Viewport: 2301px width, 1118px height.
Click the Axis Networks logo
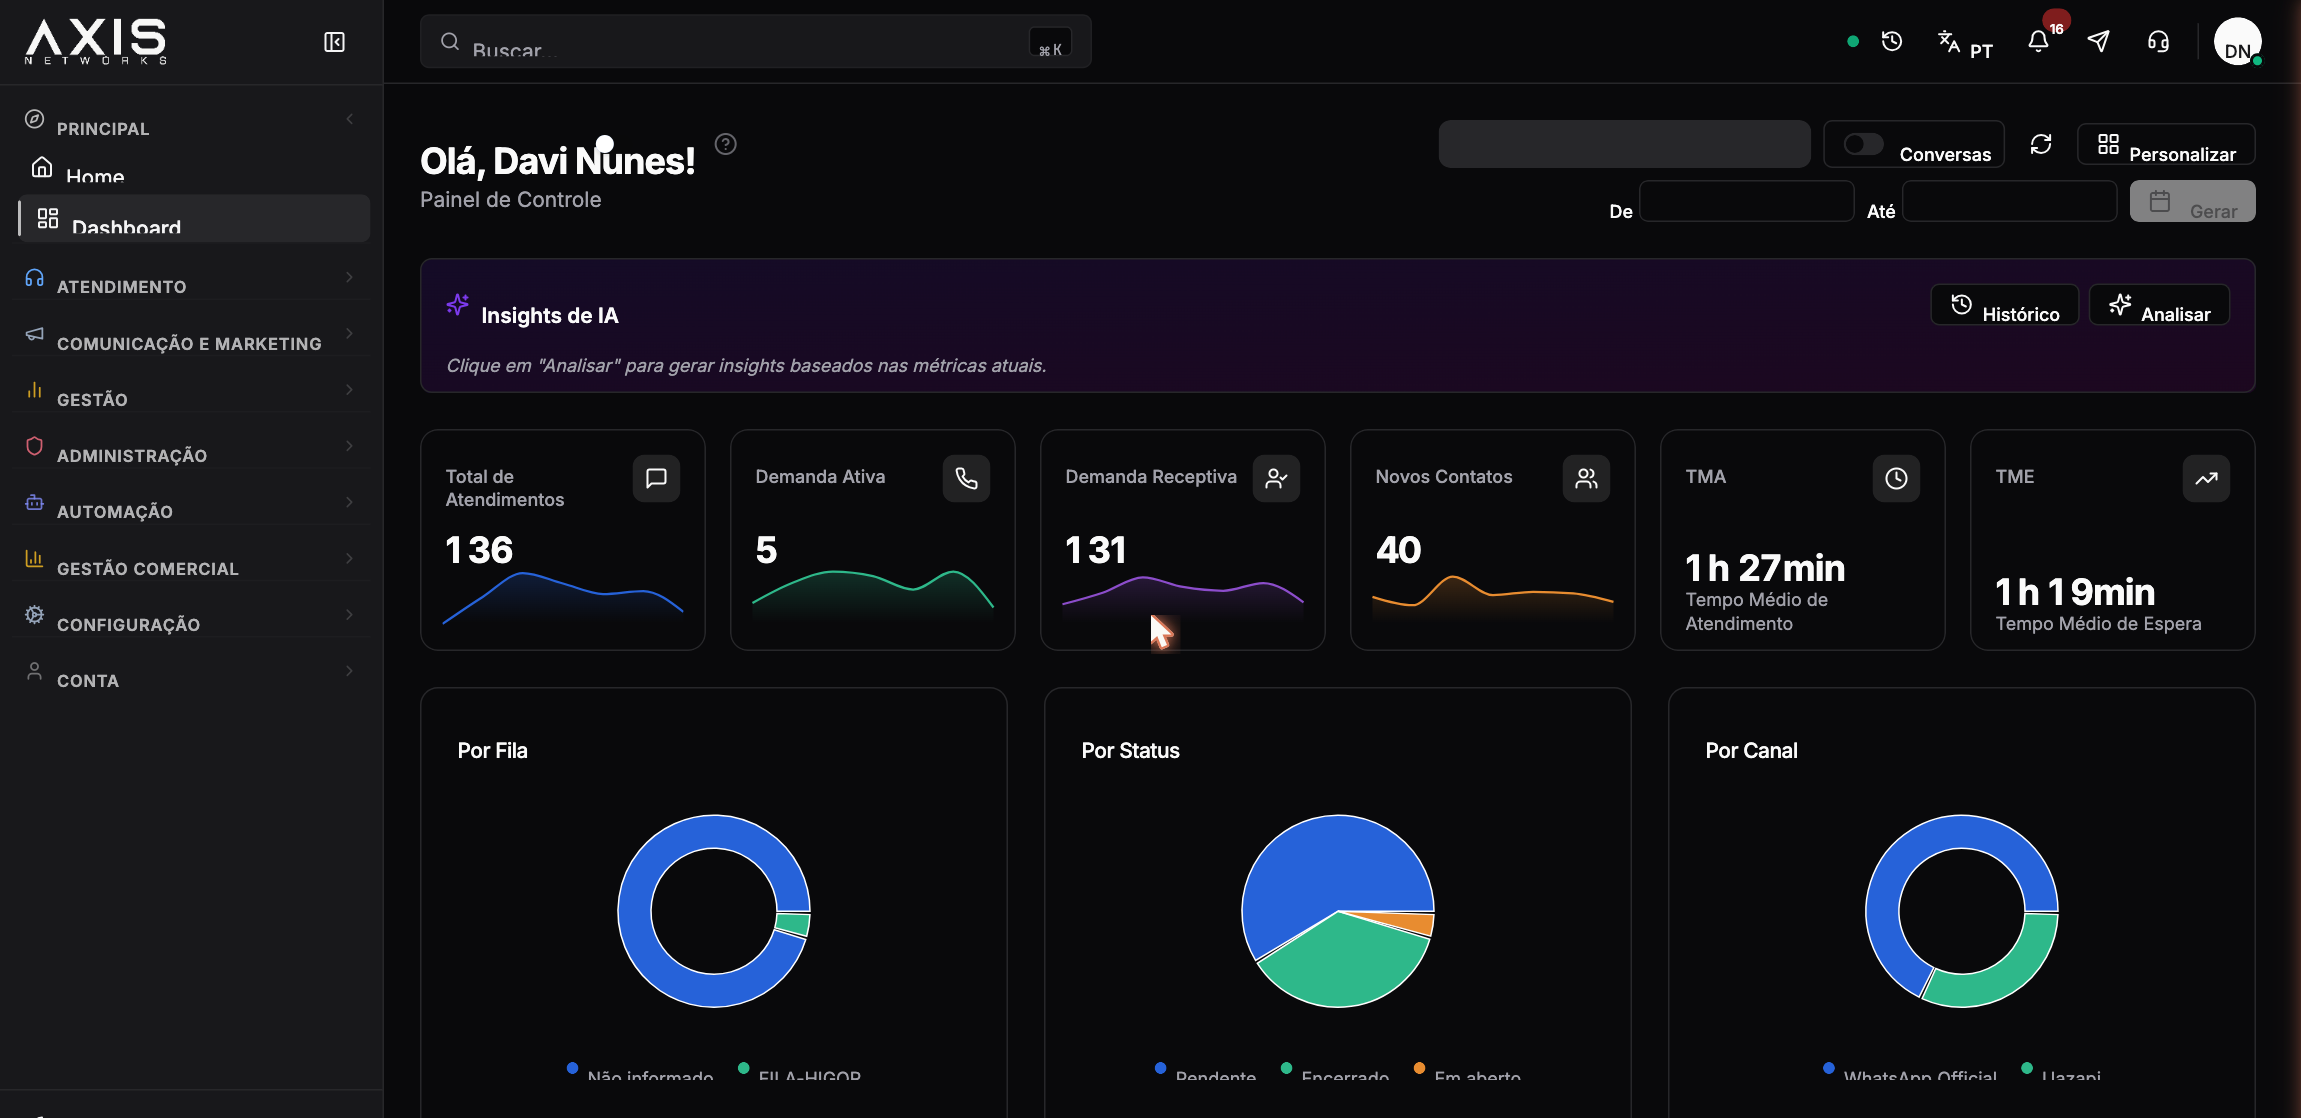coord(96,41)
